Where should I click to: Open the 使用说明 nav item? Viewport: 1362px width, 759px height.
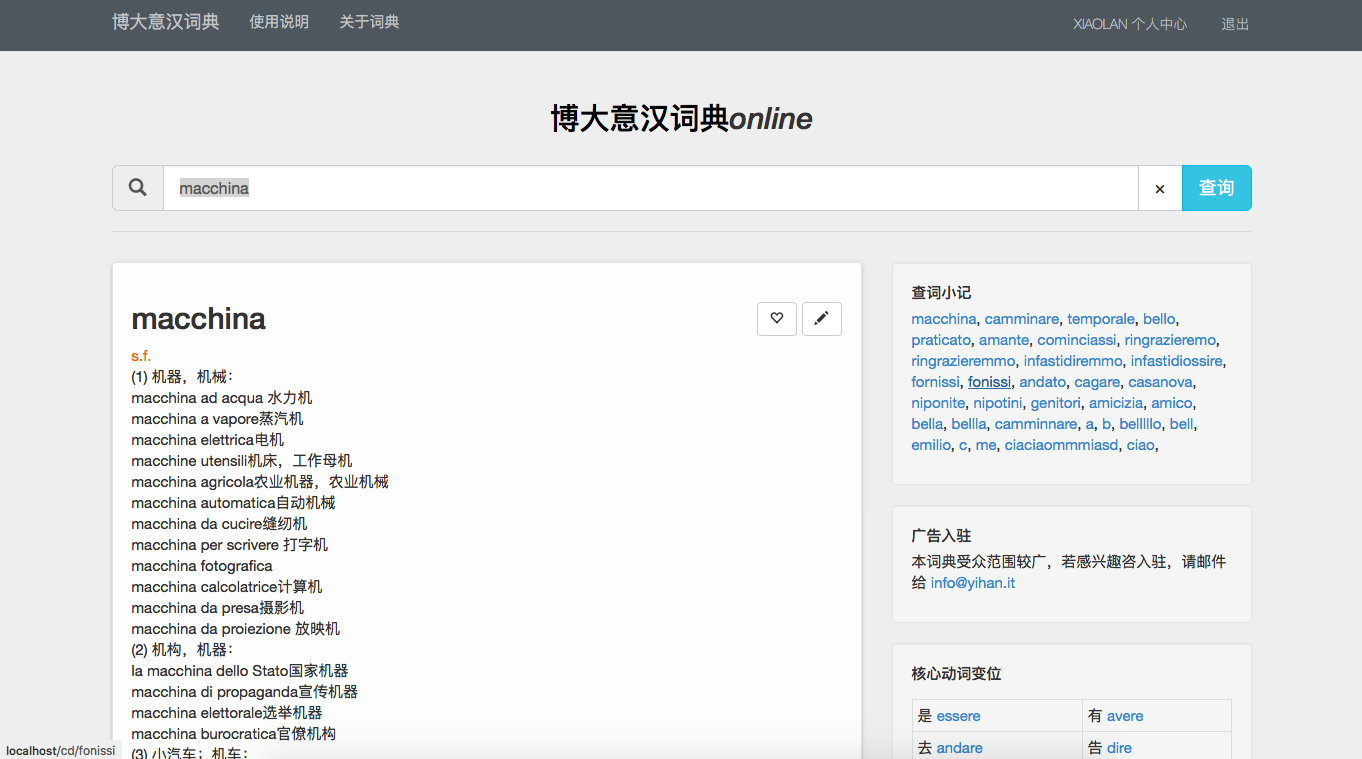pyautogui.click(x=279, y=22)
